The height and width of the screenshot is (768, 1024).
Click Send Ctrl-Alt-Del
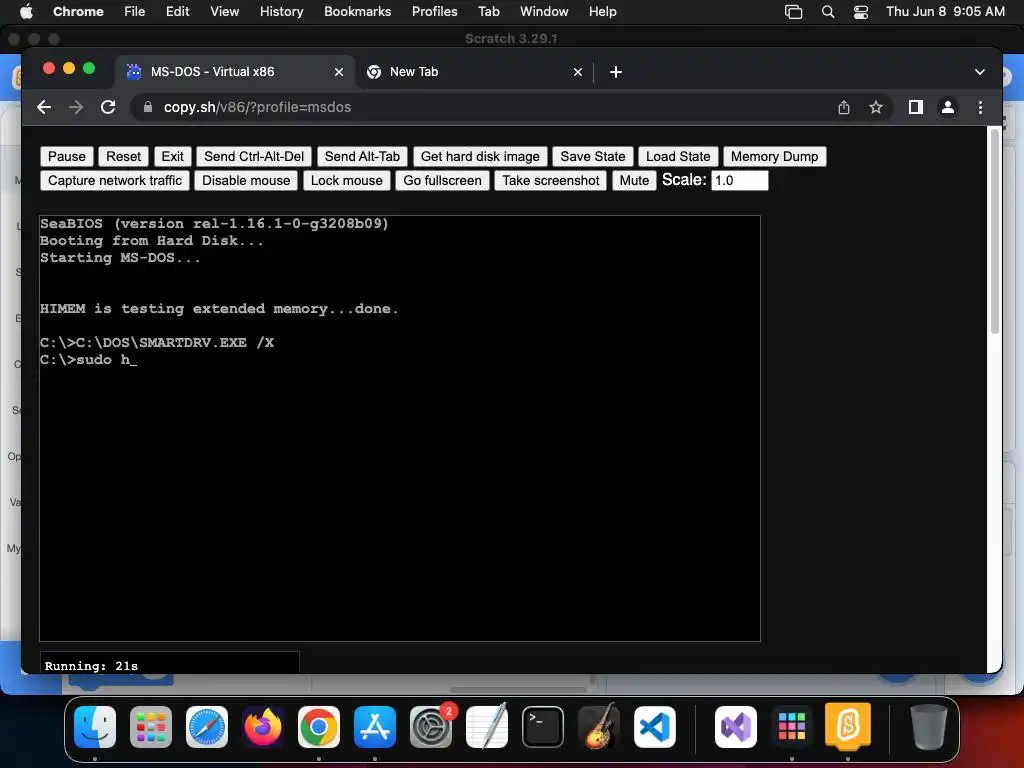[x=254, y=157]
